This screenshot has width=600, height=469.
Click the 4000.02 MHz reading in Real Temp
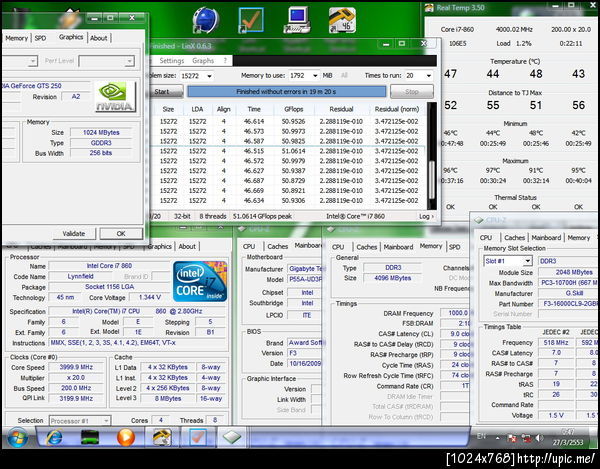point(514,29)
